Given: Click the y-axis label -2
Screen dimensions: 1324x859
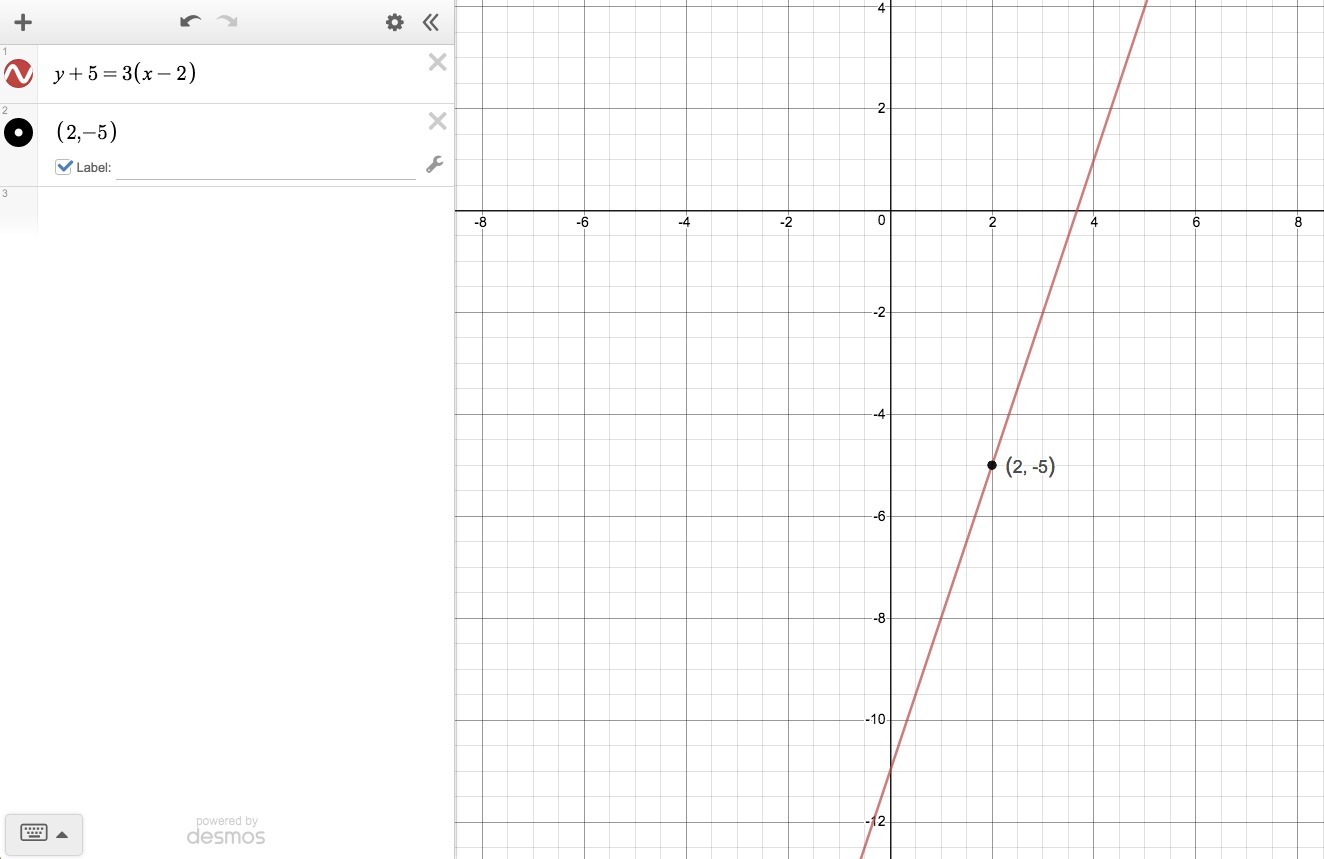Looking at the screenshot, I should pos(879,312).
